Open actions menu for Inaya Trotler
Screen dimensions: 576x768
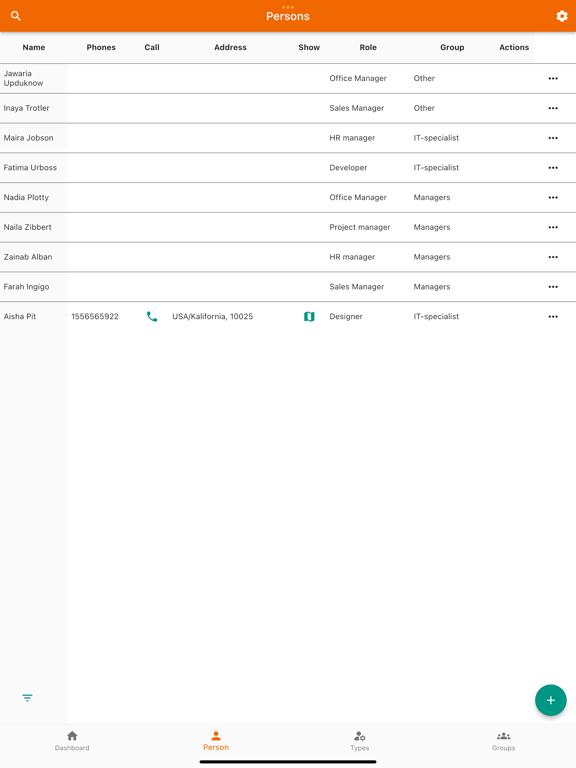click(x=553, y=108)
